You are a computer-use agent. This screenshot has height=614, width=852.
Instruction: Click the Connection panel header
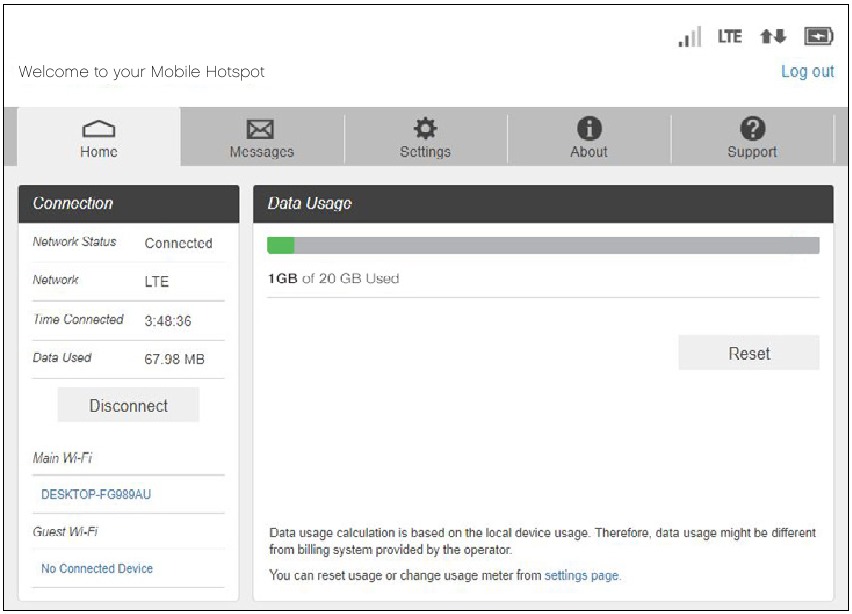point(129,203)
